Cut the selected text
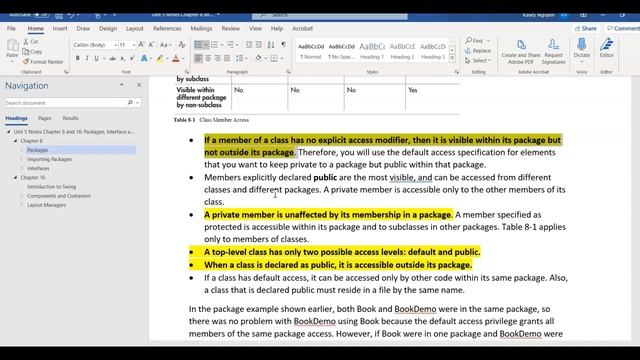Image resolution: width=640 pixels, height=360 pixels. pyautogui.click(x=31, y=42)
